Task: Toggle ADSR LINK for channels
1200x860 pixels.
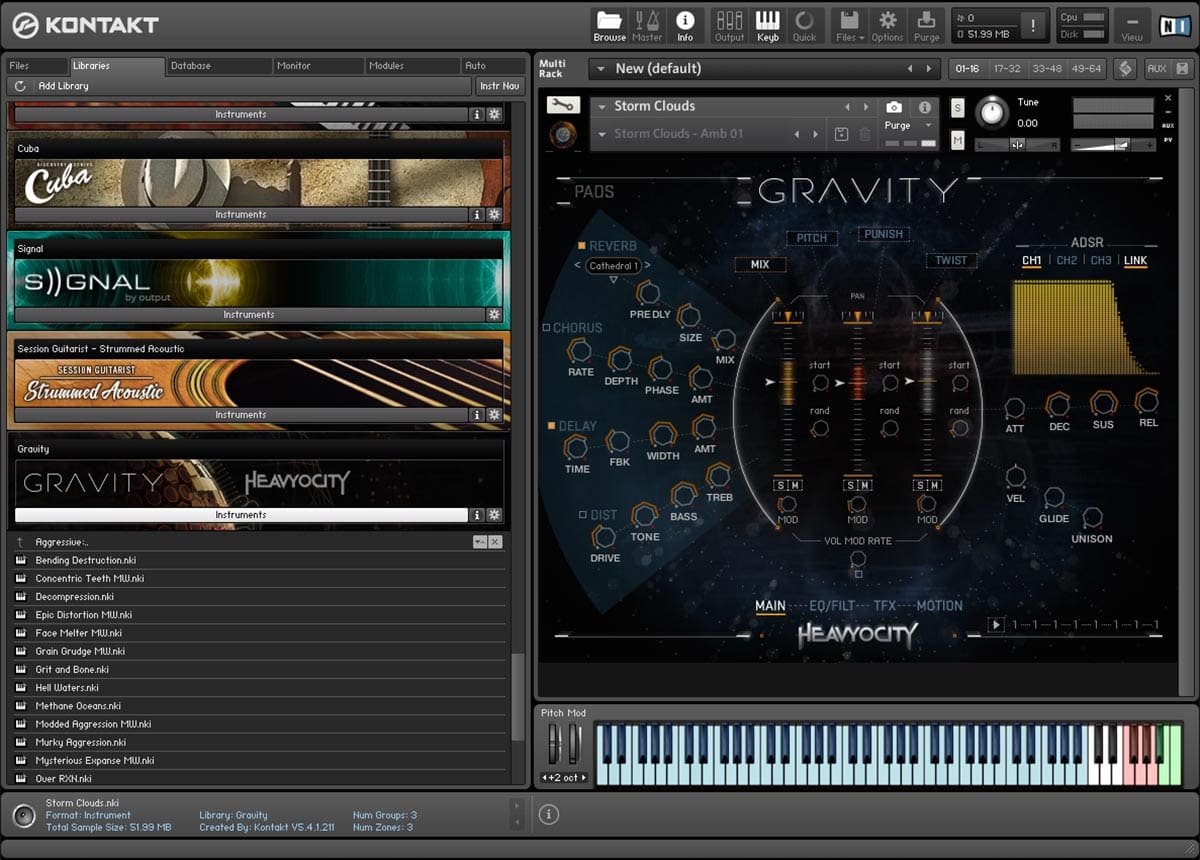Action: pos(1135,261)
